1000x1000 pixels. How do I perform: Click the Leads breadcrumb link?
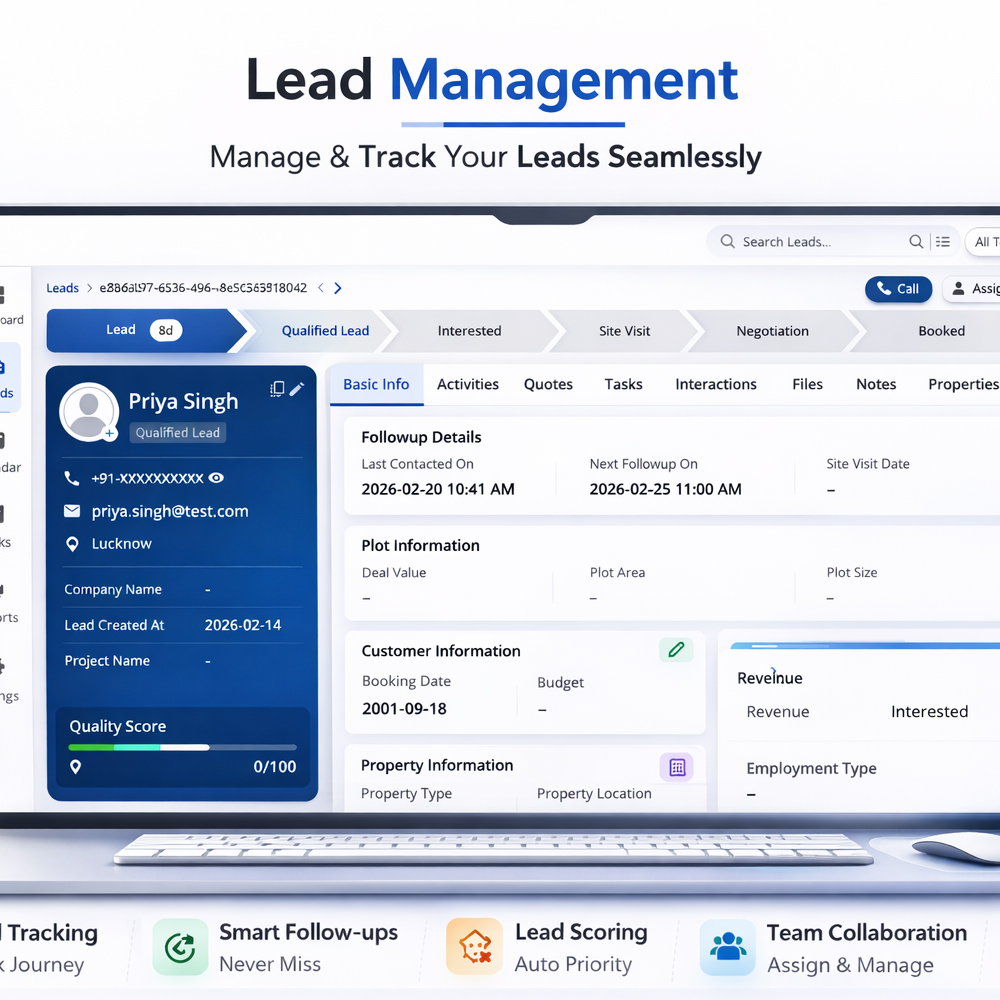[x=62, y=288]
